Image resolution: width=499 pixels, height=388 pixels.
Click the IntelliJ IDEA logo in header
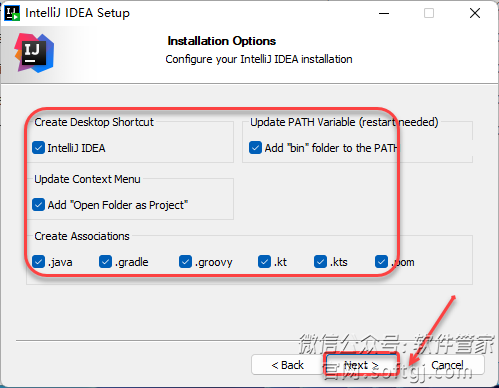(34, 53)
